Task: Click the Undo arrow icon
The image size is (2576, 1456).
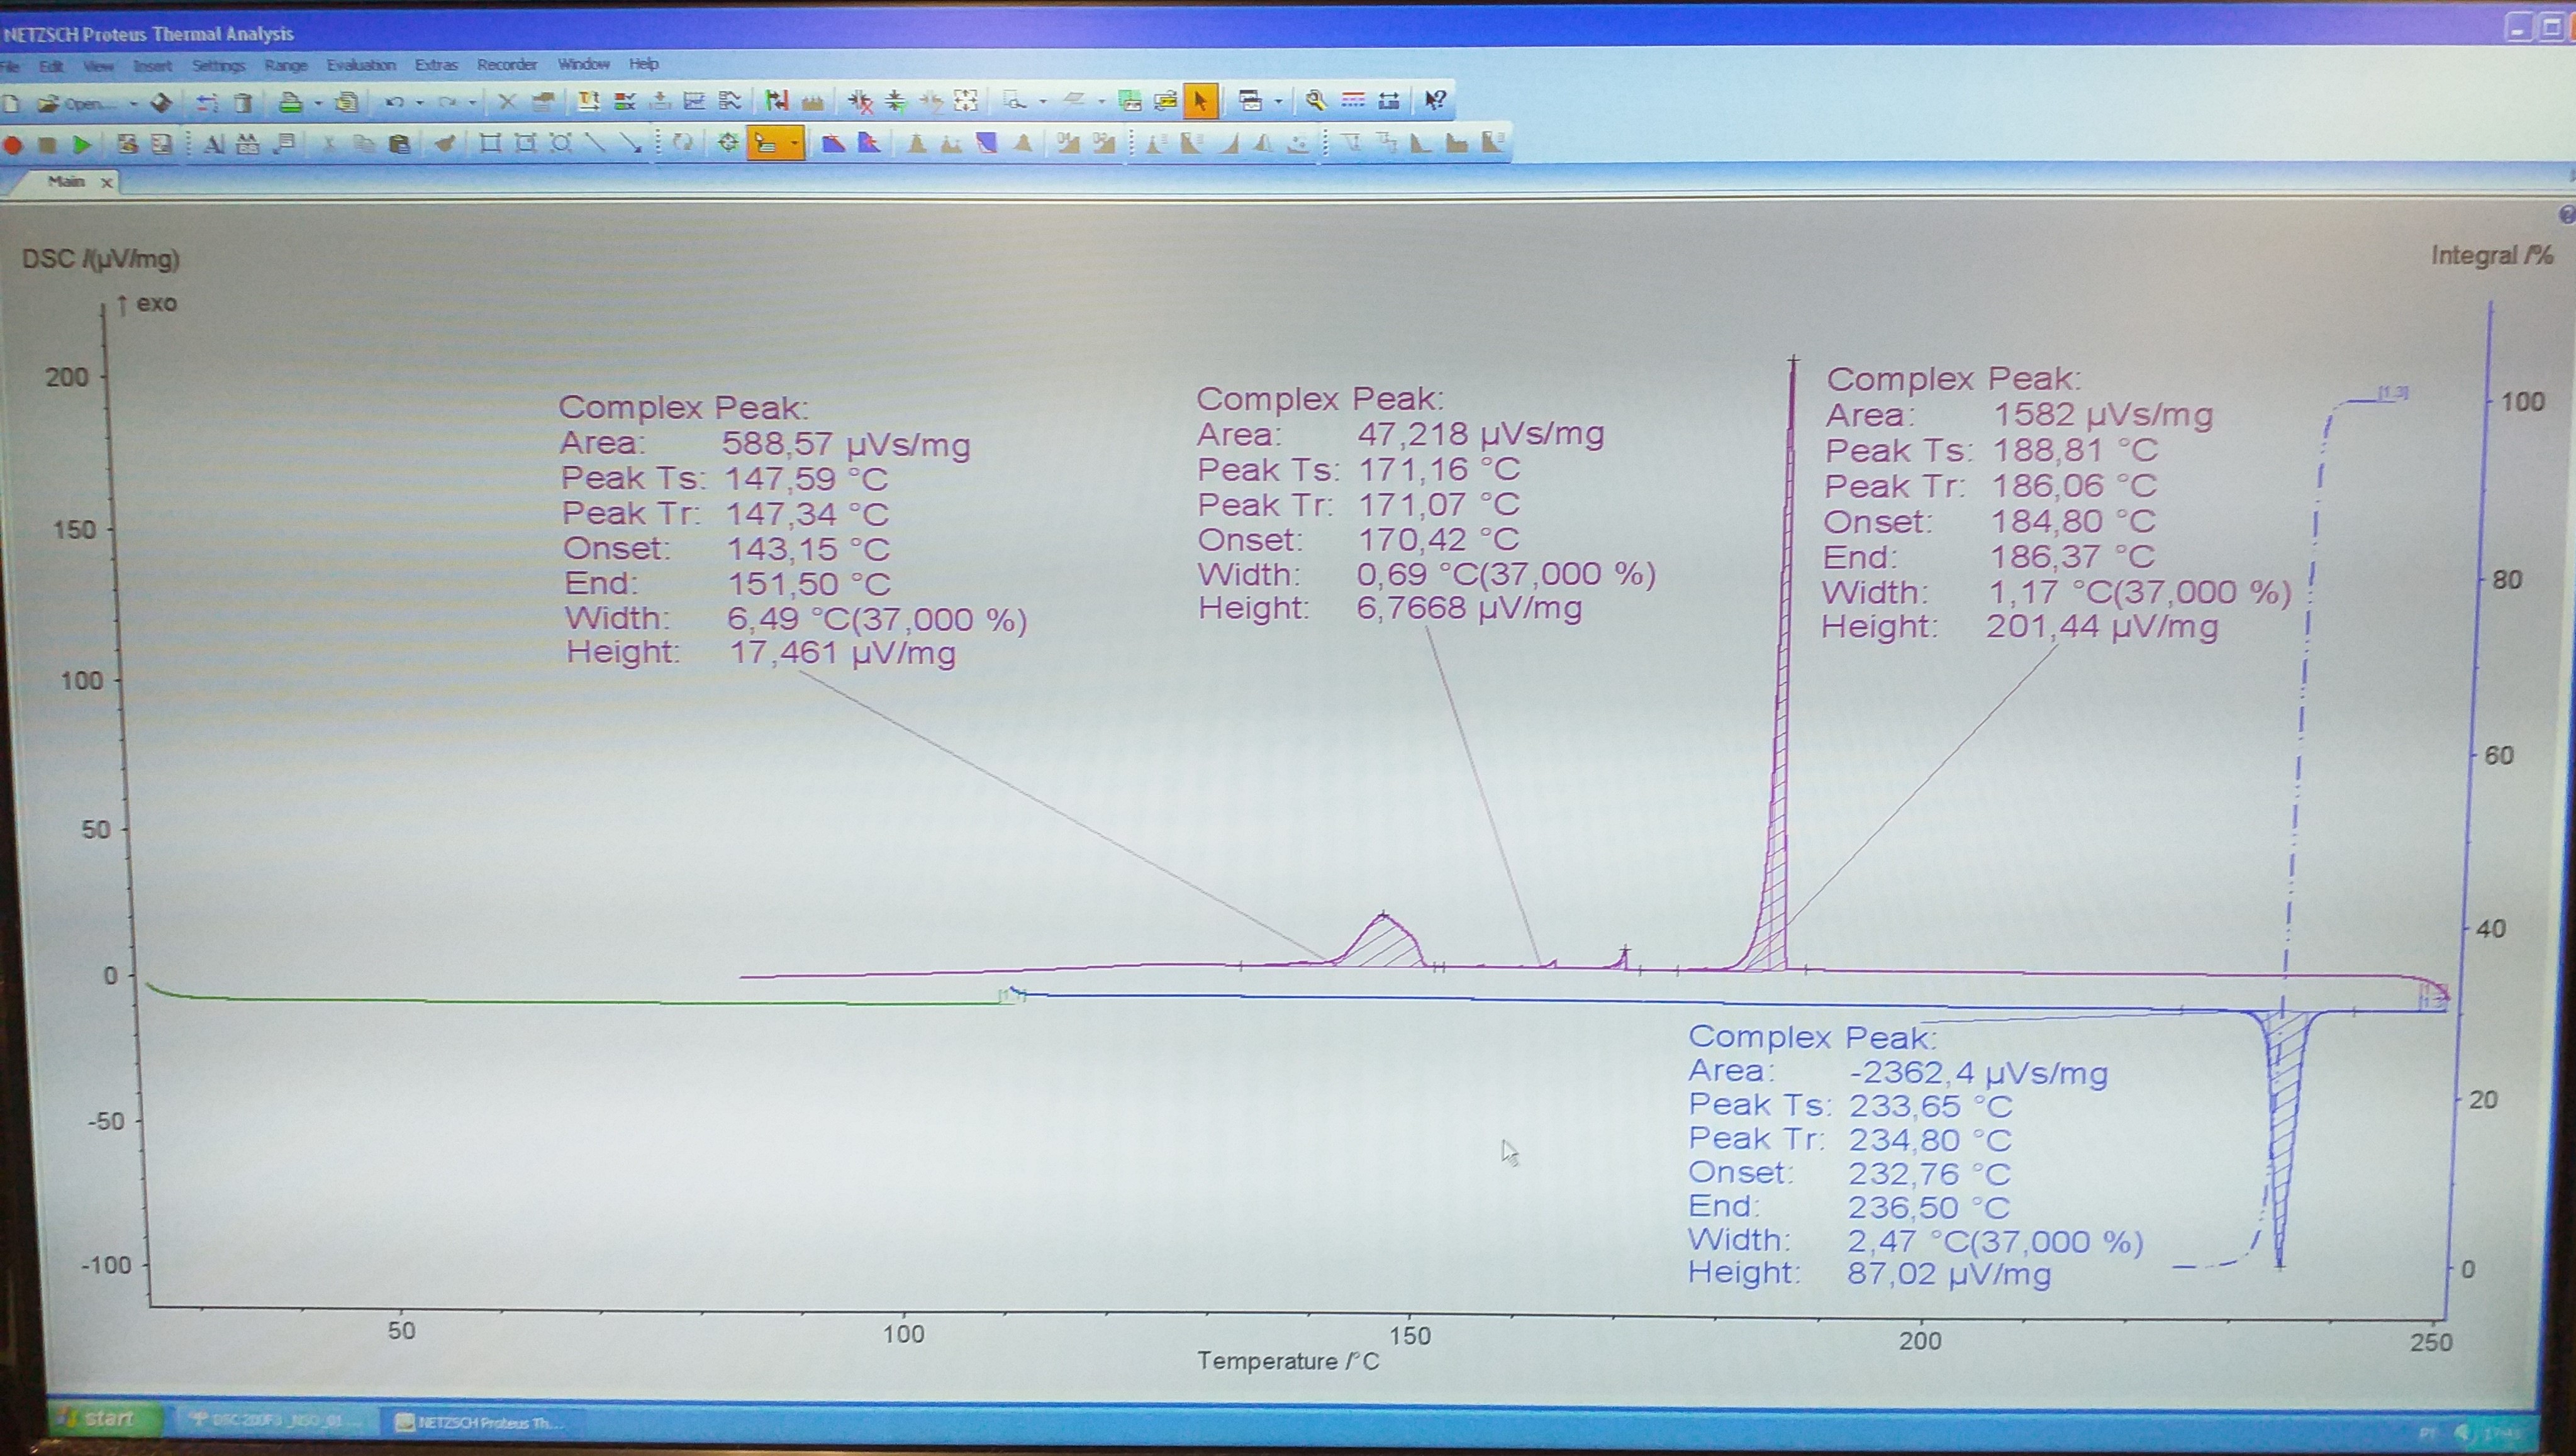Action: coord(394,102)
